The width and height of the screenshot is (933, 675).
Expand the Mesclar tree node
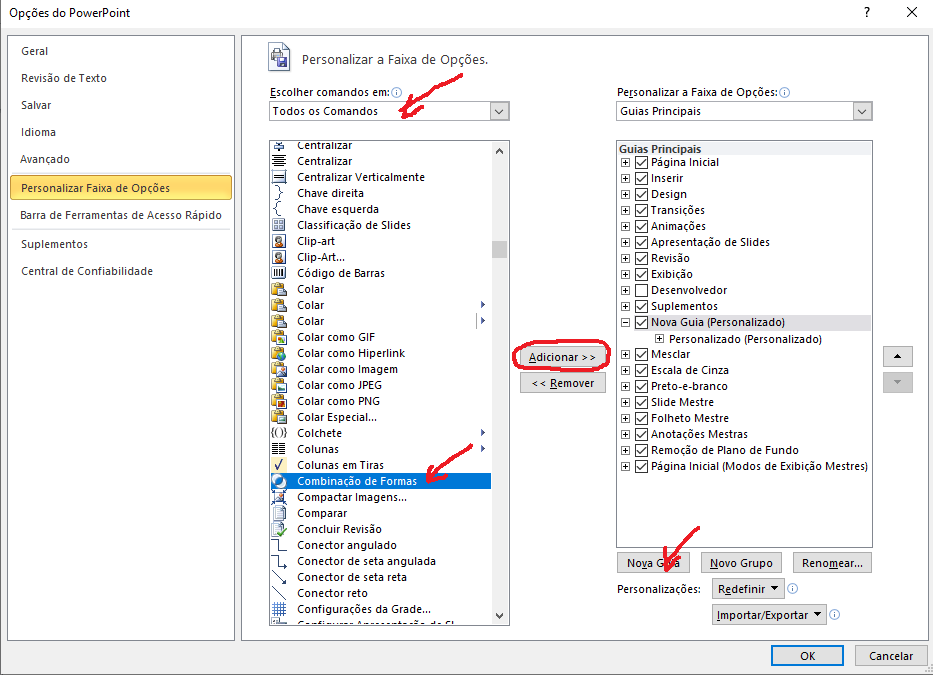tap(625, 354)
